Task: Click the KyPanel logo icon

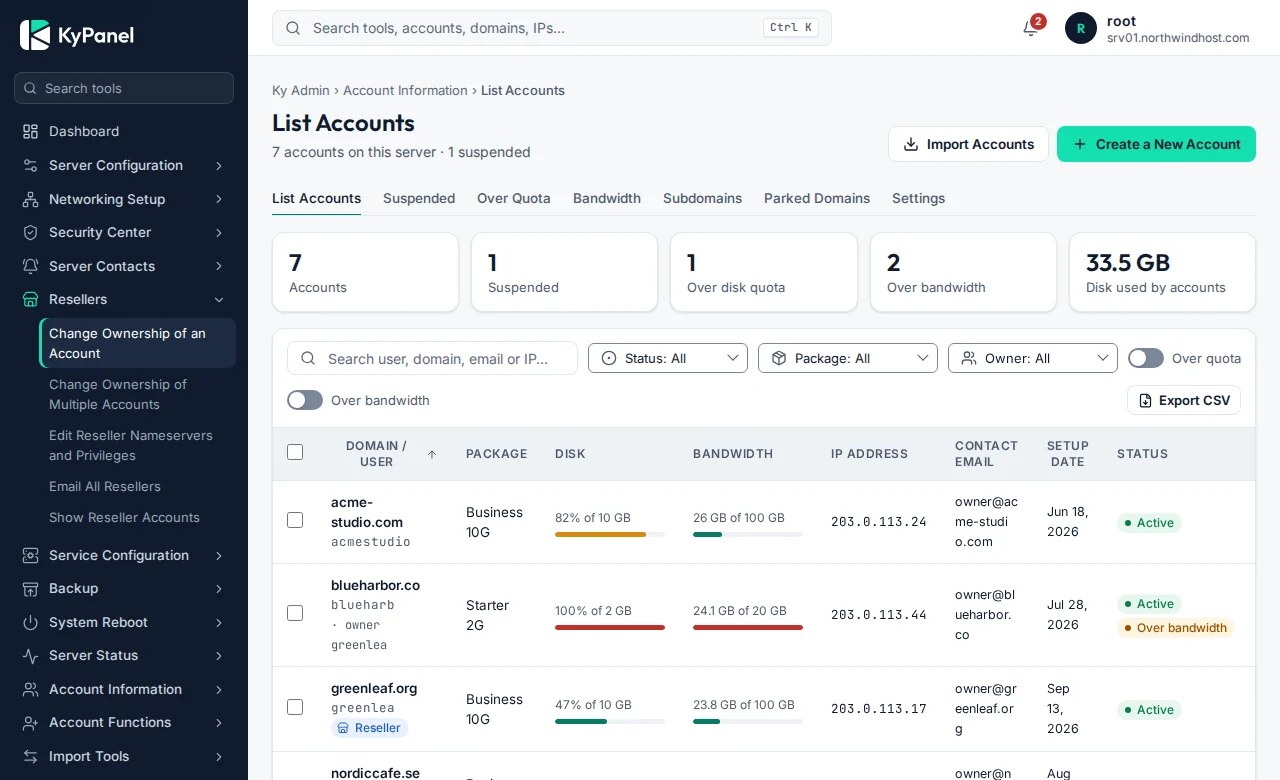Action: pos(35,35)
